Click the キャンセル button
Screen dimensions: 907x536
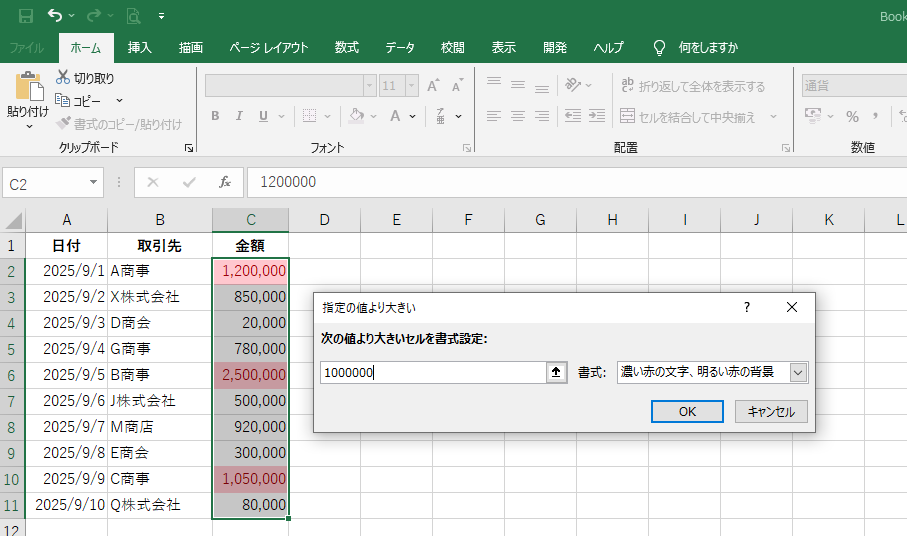tap(771, 412)
